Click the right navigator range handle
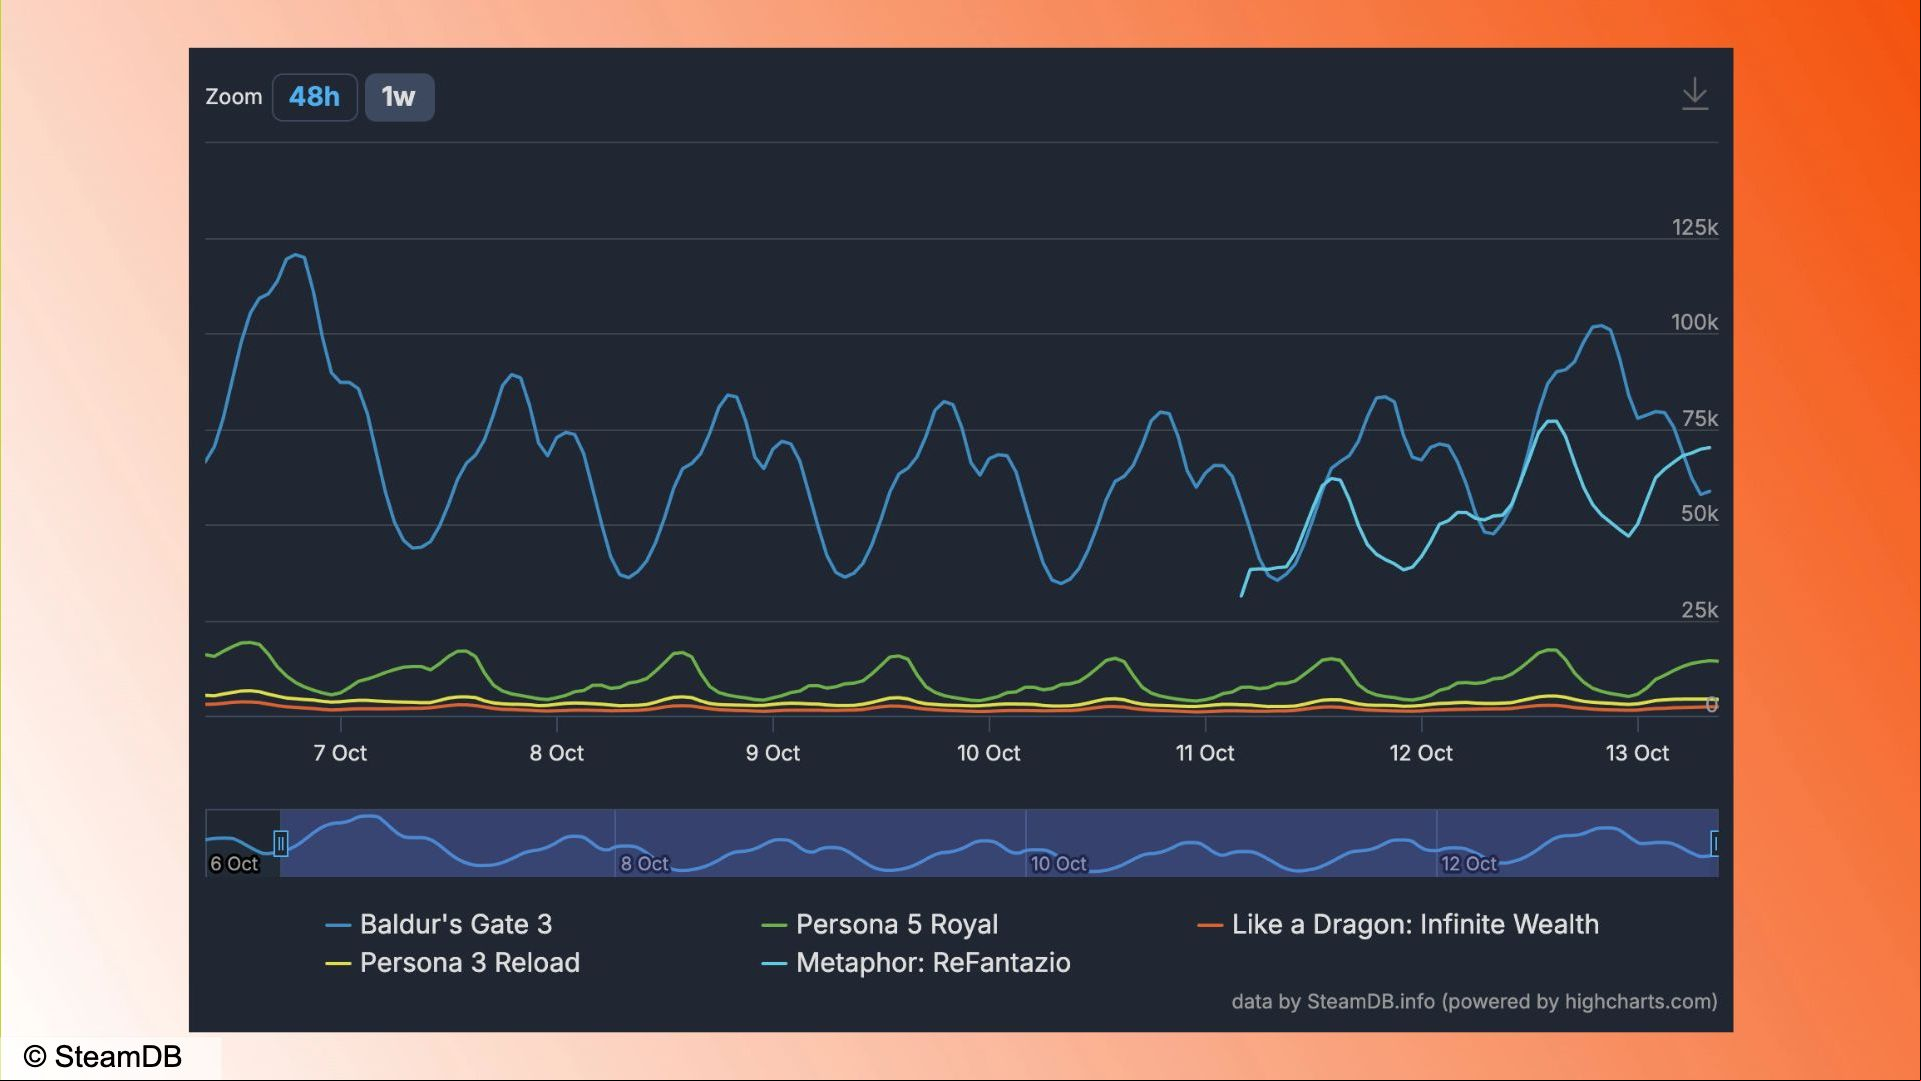This screenshot has height=1081, width=1921. tap(1714, 843)
